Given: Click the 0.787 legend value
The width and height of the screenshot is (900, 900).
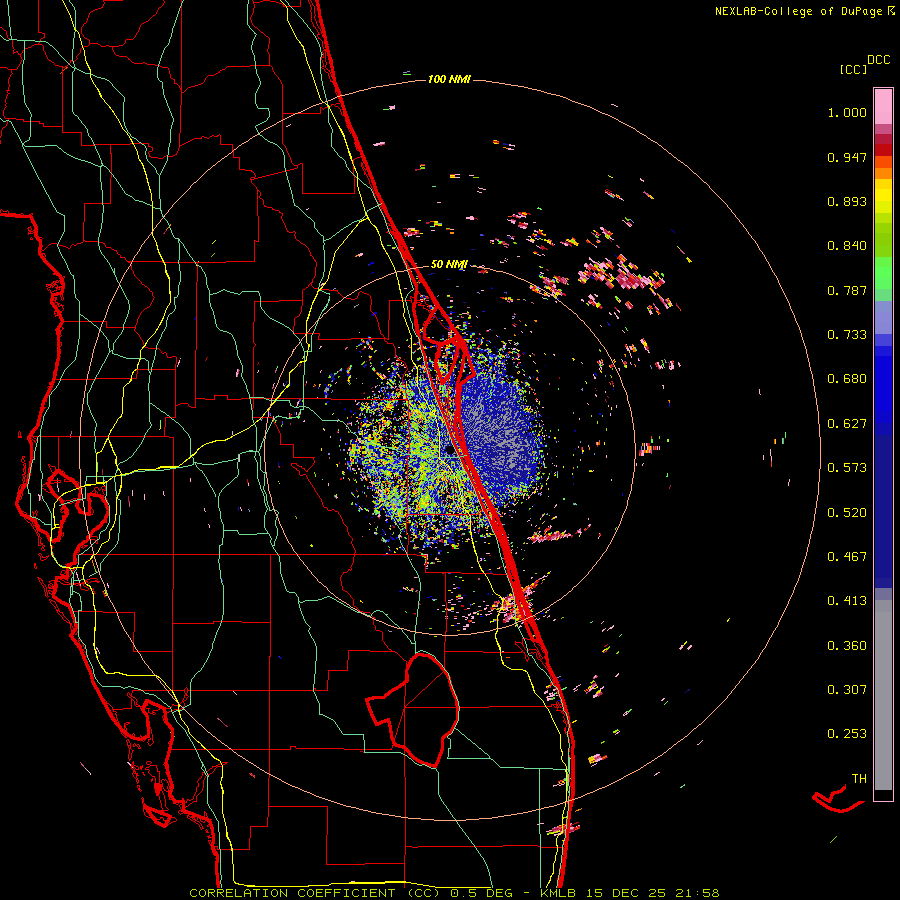Looking at the screenshot, I should click(x=847, y=290).
